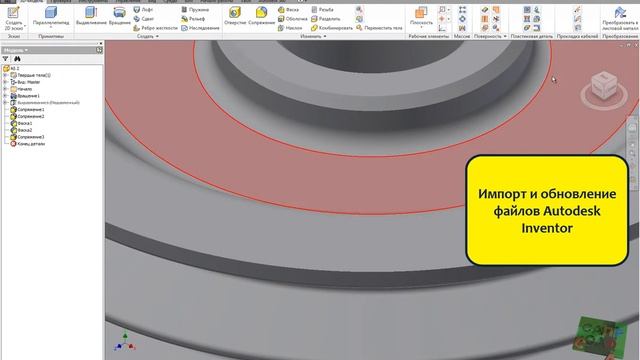Choose the Лофт tool

coord(143,9)
